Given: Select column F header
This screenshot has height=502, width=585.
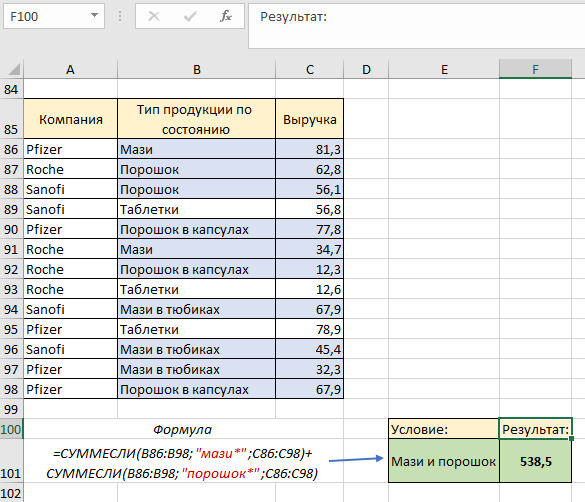Looking at the screenshot, I should [x=535, y=69].
